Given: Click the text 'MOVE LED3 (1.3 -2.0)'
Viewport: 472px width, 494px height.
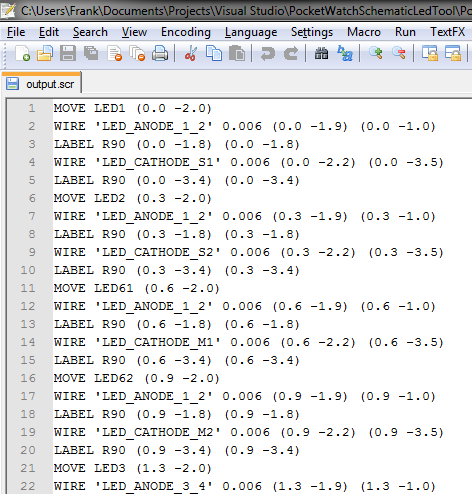Looking at the screenshot, I should click(x=133, y=468).
